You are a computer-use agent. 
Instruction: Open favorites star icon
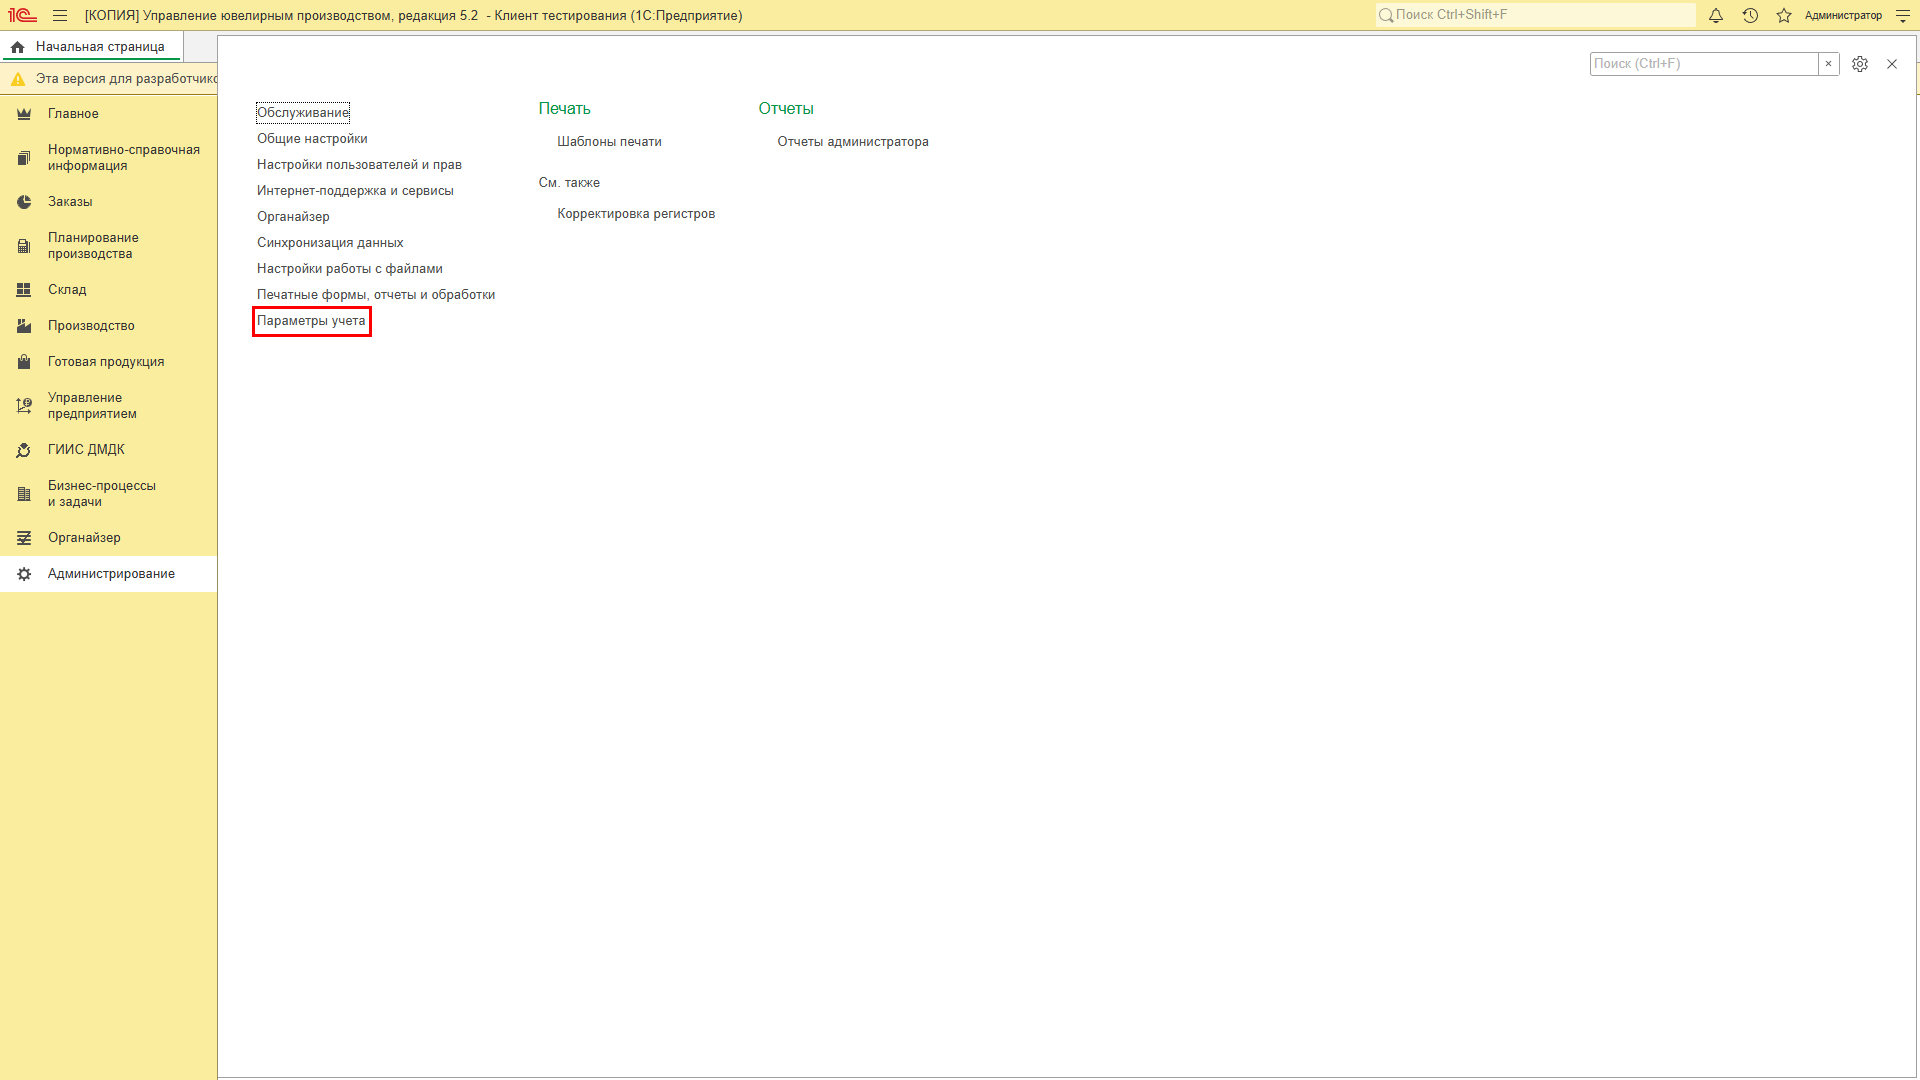tap(1784, 15)
